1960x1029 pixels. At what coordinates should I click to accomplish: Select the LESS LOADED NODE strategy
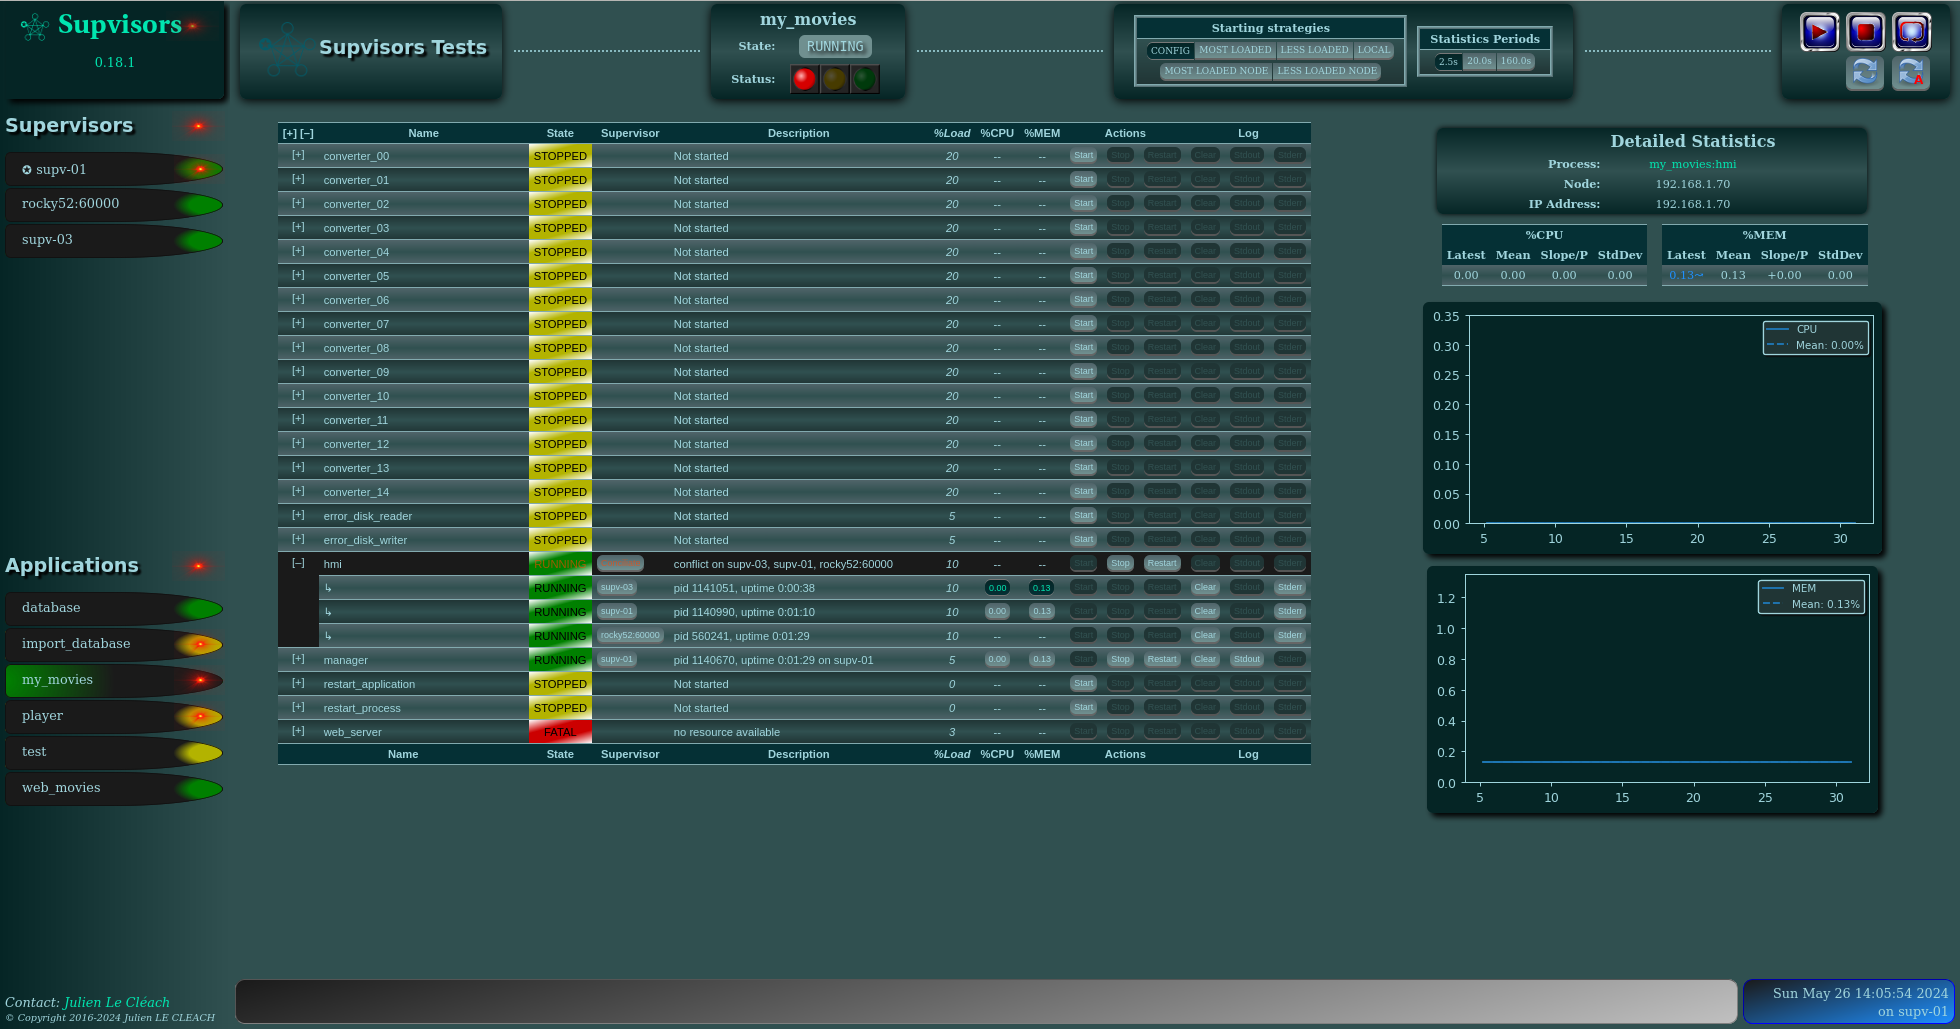coord(1327,71)
